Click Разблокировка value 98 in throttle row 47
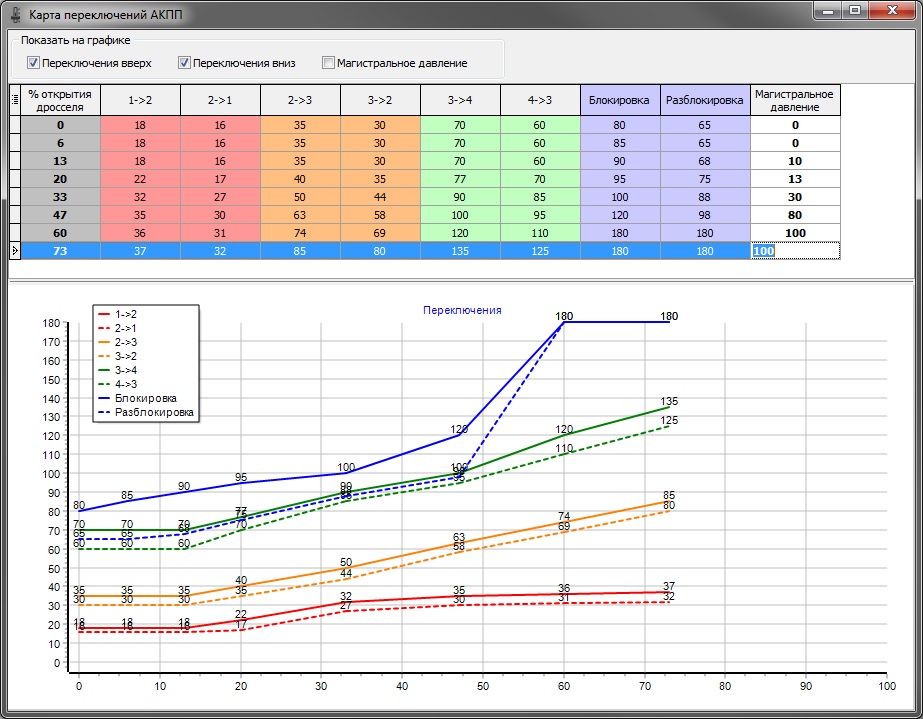 tap(705, 215)
